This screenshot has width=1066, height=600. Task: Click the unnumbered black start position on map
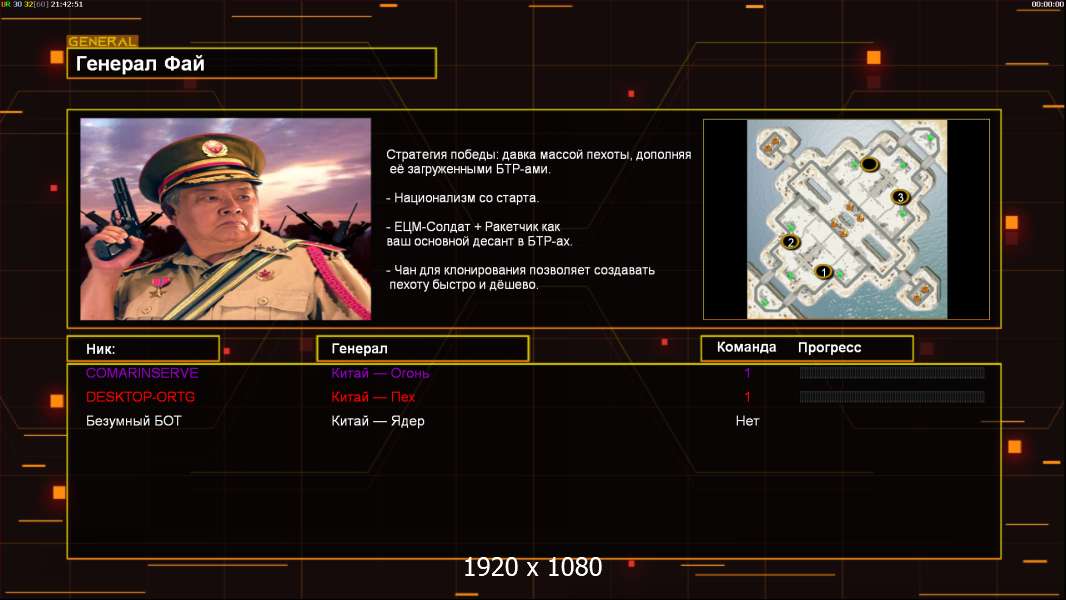click(870, 164)
